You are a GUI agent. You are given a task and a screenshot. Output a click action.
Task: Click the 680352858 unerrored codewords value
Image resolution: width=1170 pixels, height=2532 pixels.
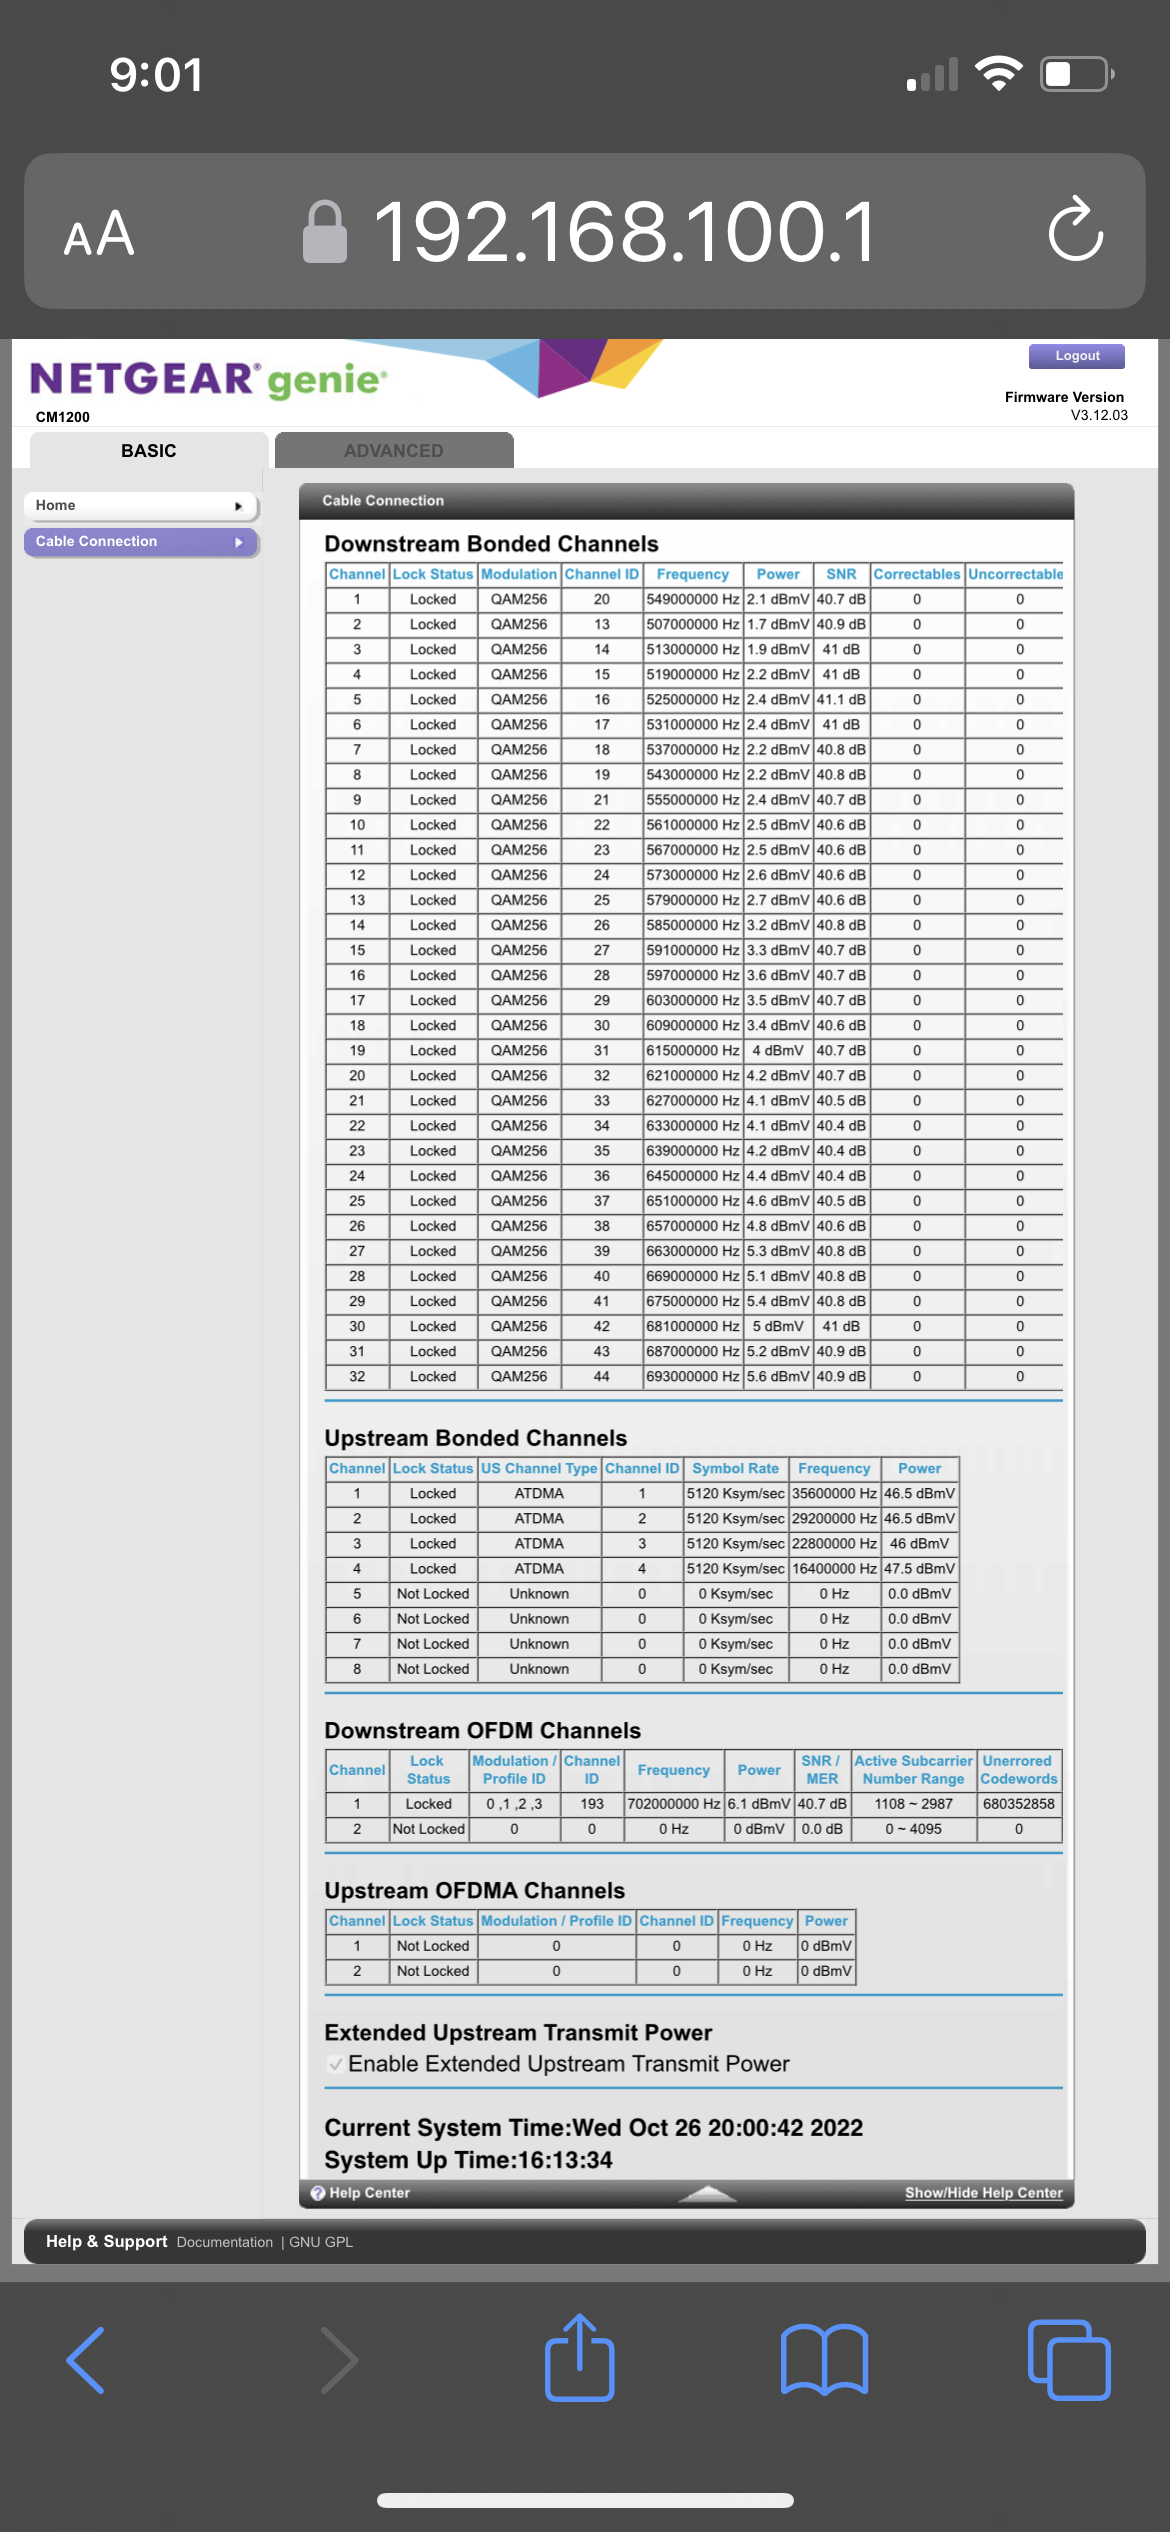[1018, 1804]
